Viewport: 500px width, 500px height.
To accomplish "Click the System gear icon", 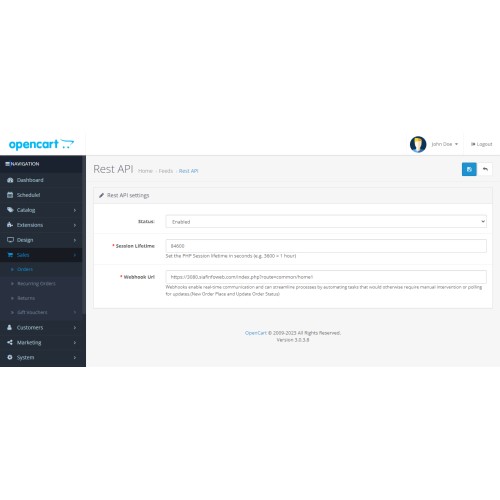I will pyautogui.click(x=10, y=357).
